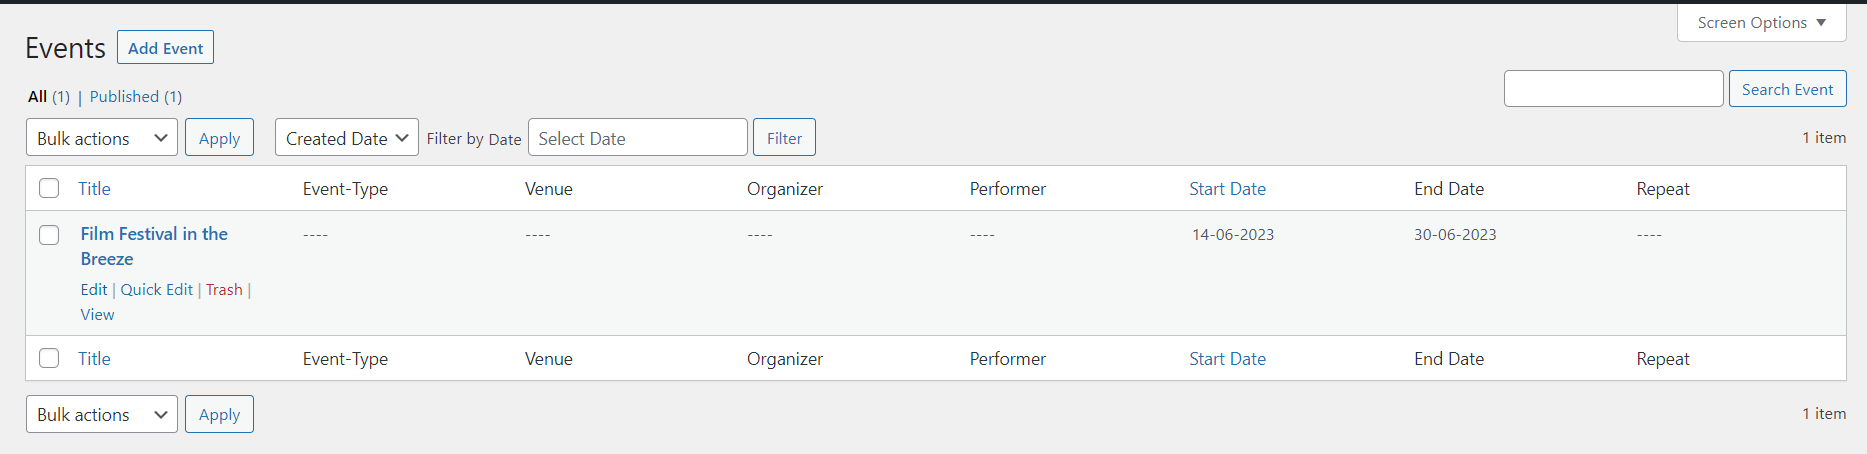Switch to Published events filter
The height and width of the screenshot is (454, 1867).
[x=124, y=97]
